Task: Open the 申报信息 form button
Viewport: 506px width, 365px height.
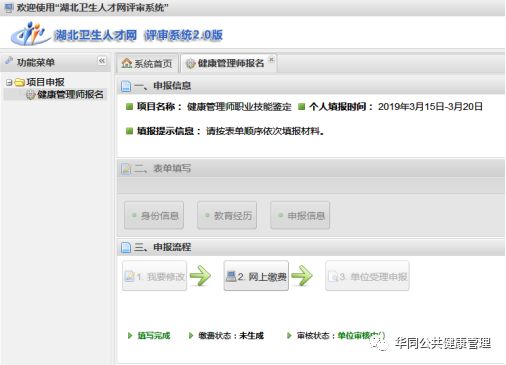Action: [300, 215]
